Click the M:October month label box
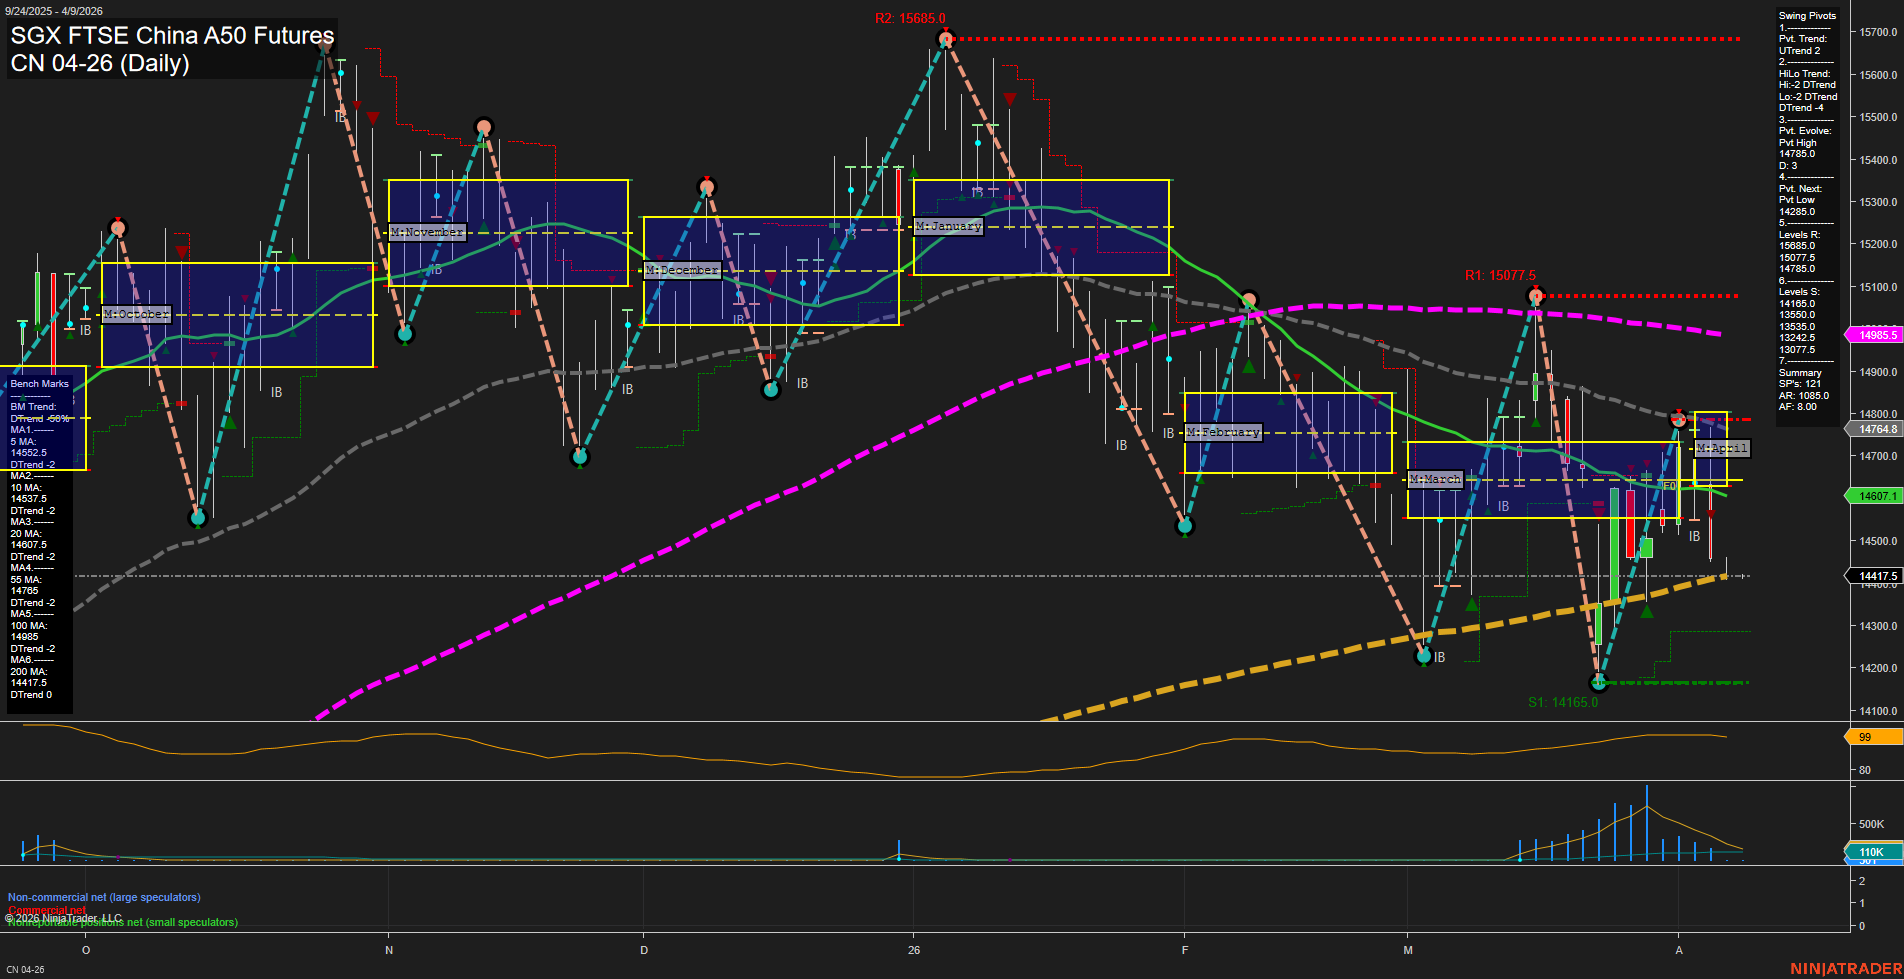This screenshot has height=979, width=1904. click(136, 313)
